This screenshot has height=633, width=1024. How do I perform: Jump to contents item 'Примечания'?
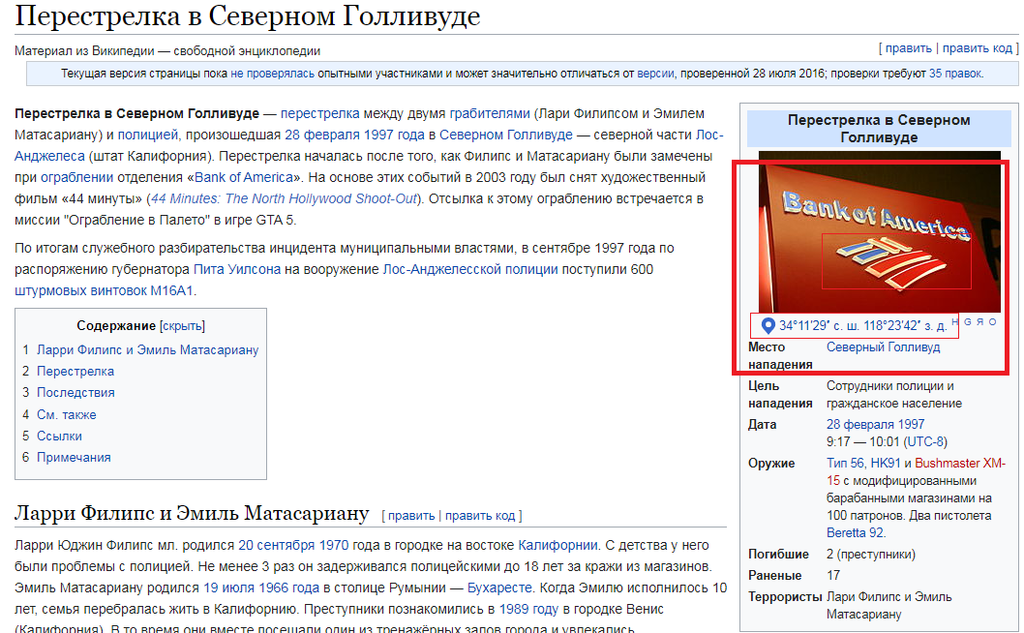(74, 457)
